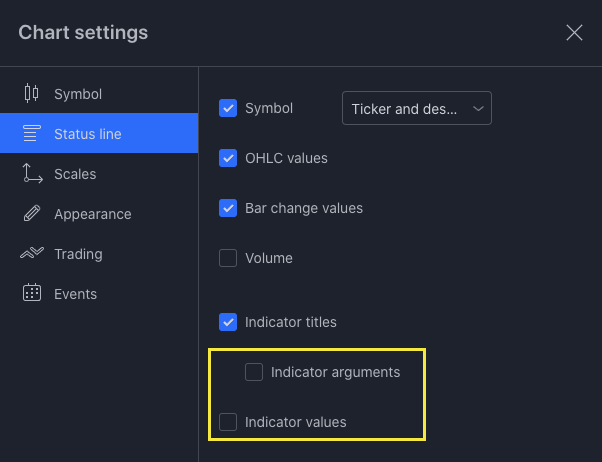Go to the Trading settings tab
Viewport: 602px width, 462px height.
(x=78, y=254)
